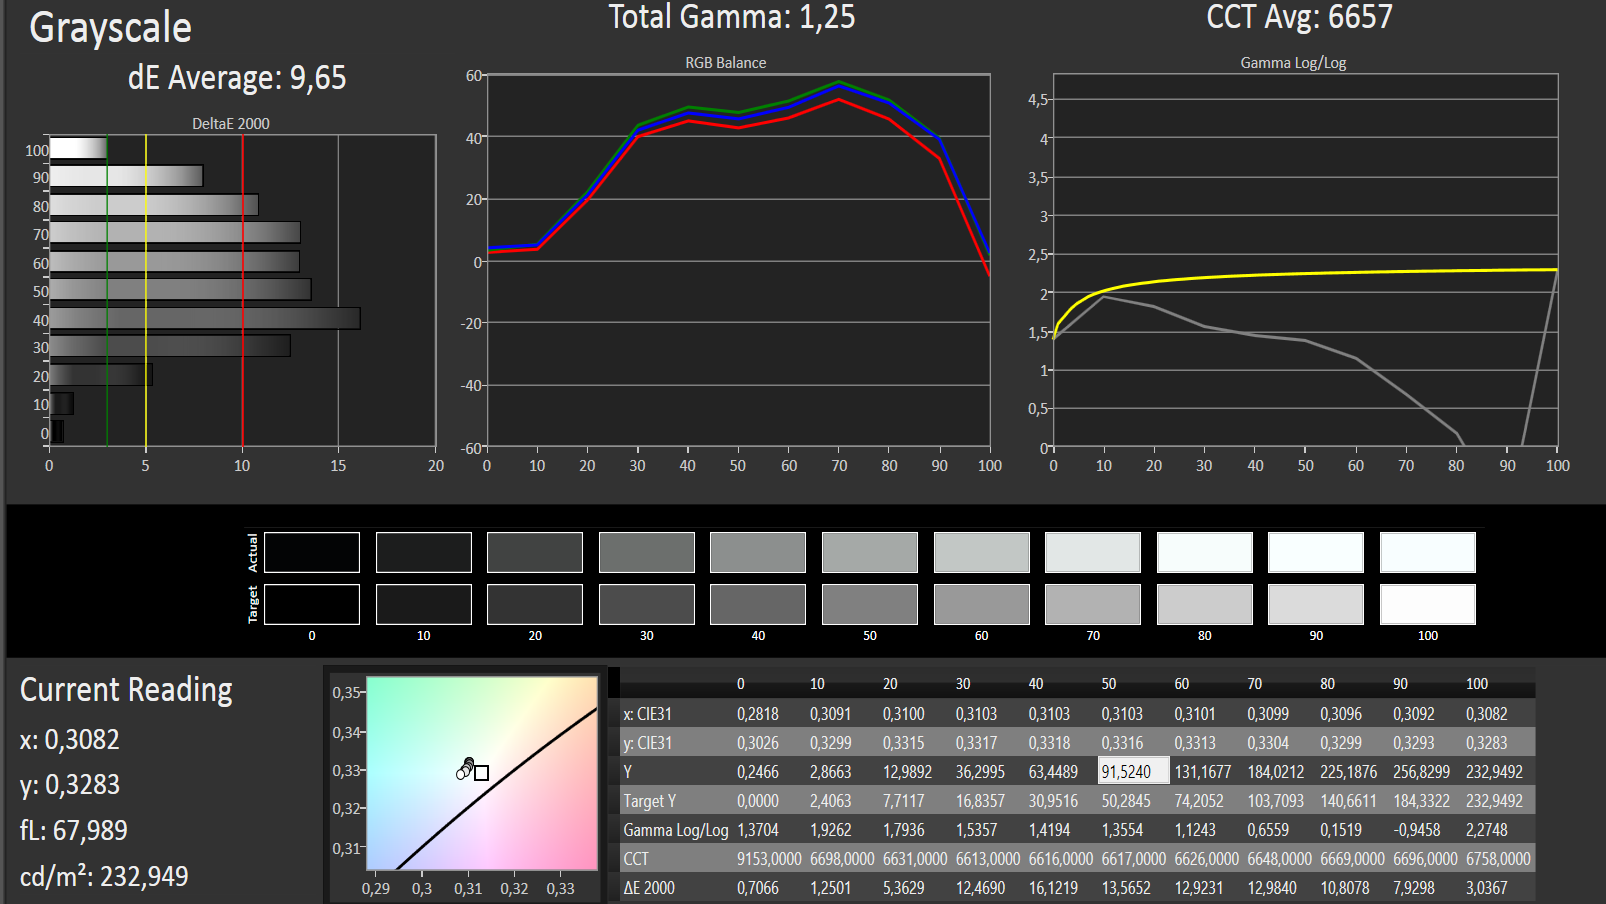Choose the Target swatch at 100 percent
1606x904 pixels.
click(1428, 604)
